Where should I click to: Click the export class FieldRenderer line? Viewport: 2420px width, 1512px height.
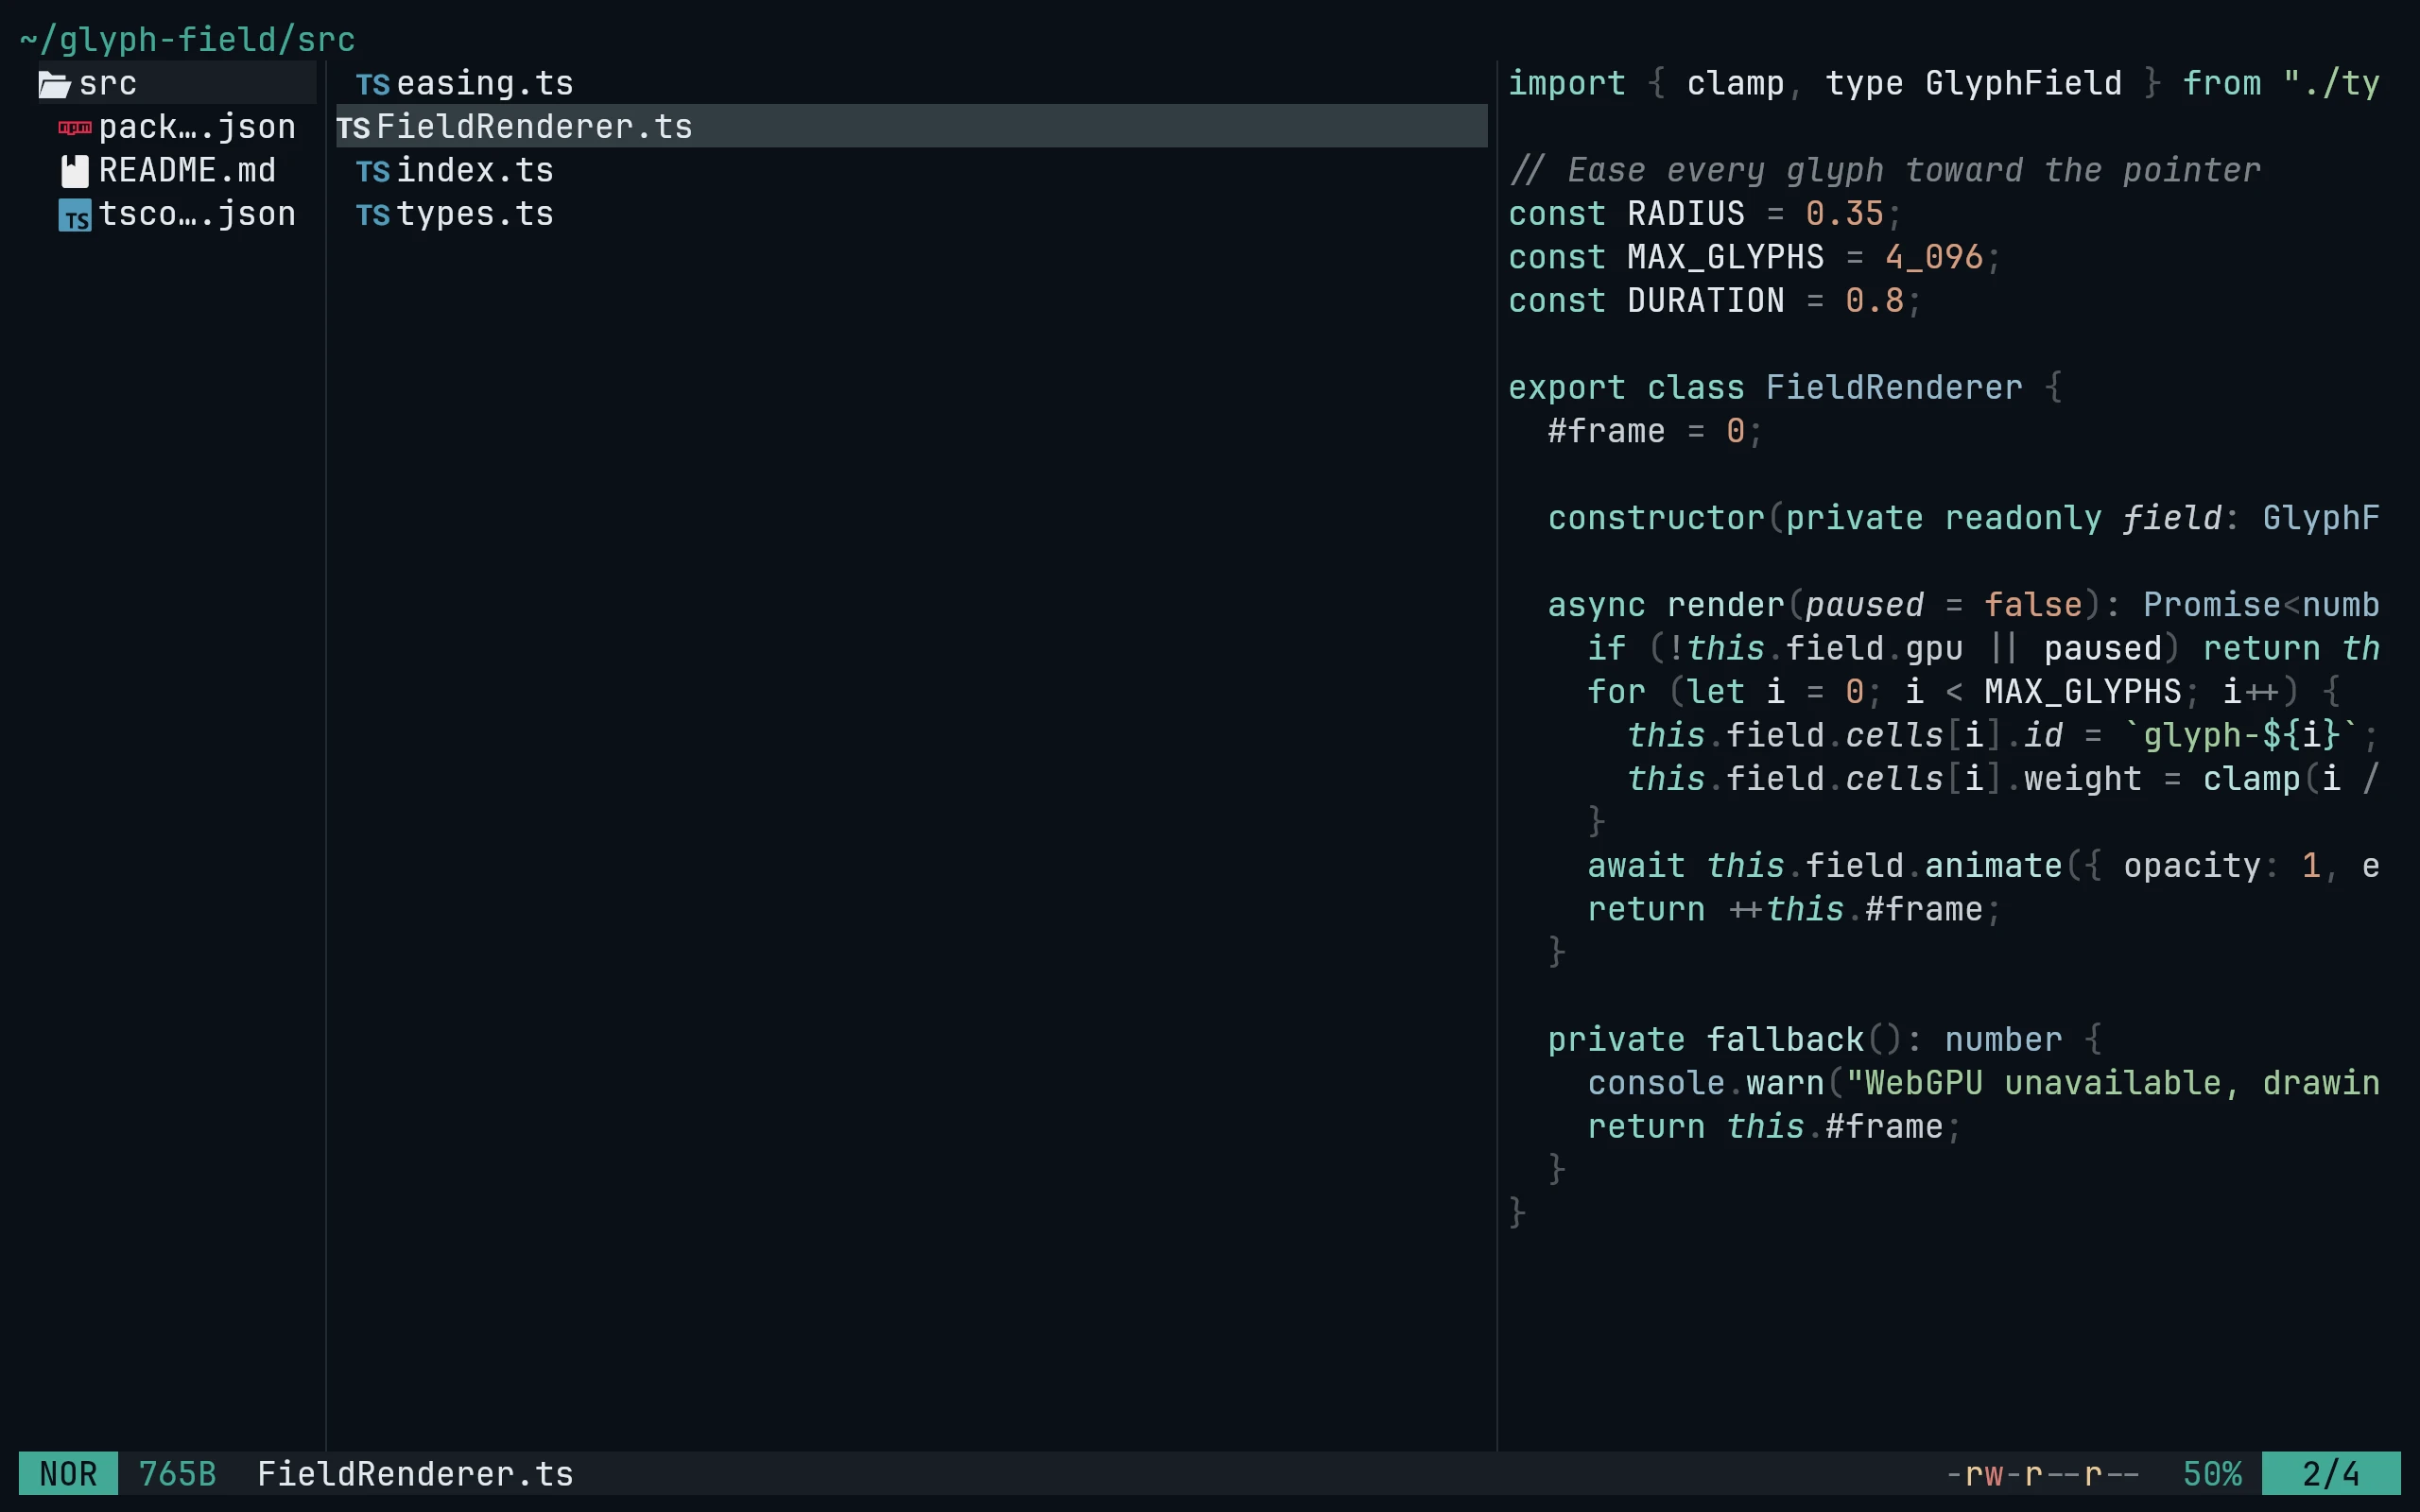pyautogui.click(x=1785, y=387)
